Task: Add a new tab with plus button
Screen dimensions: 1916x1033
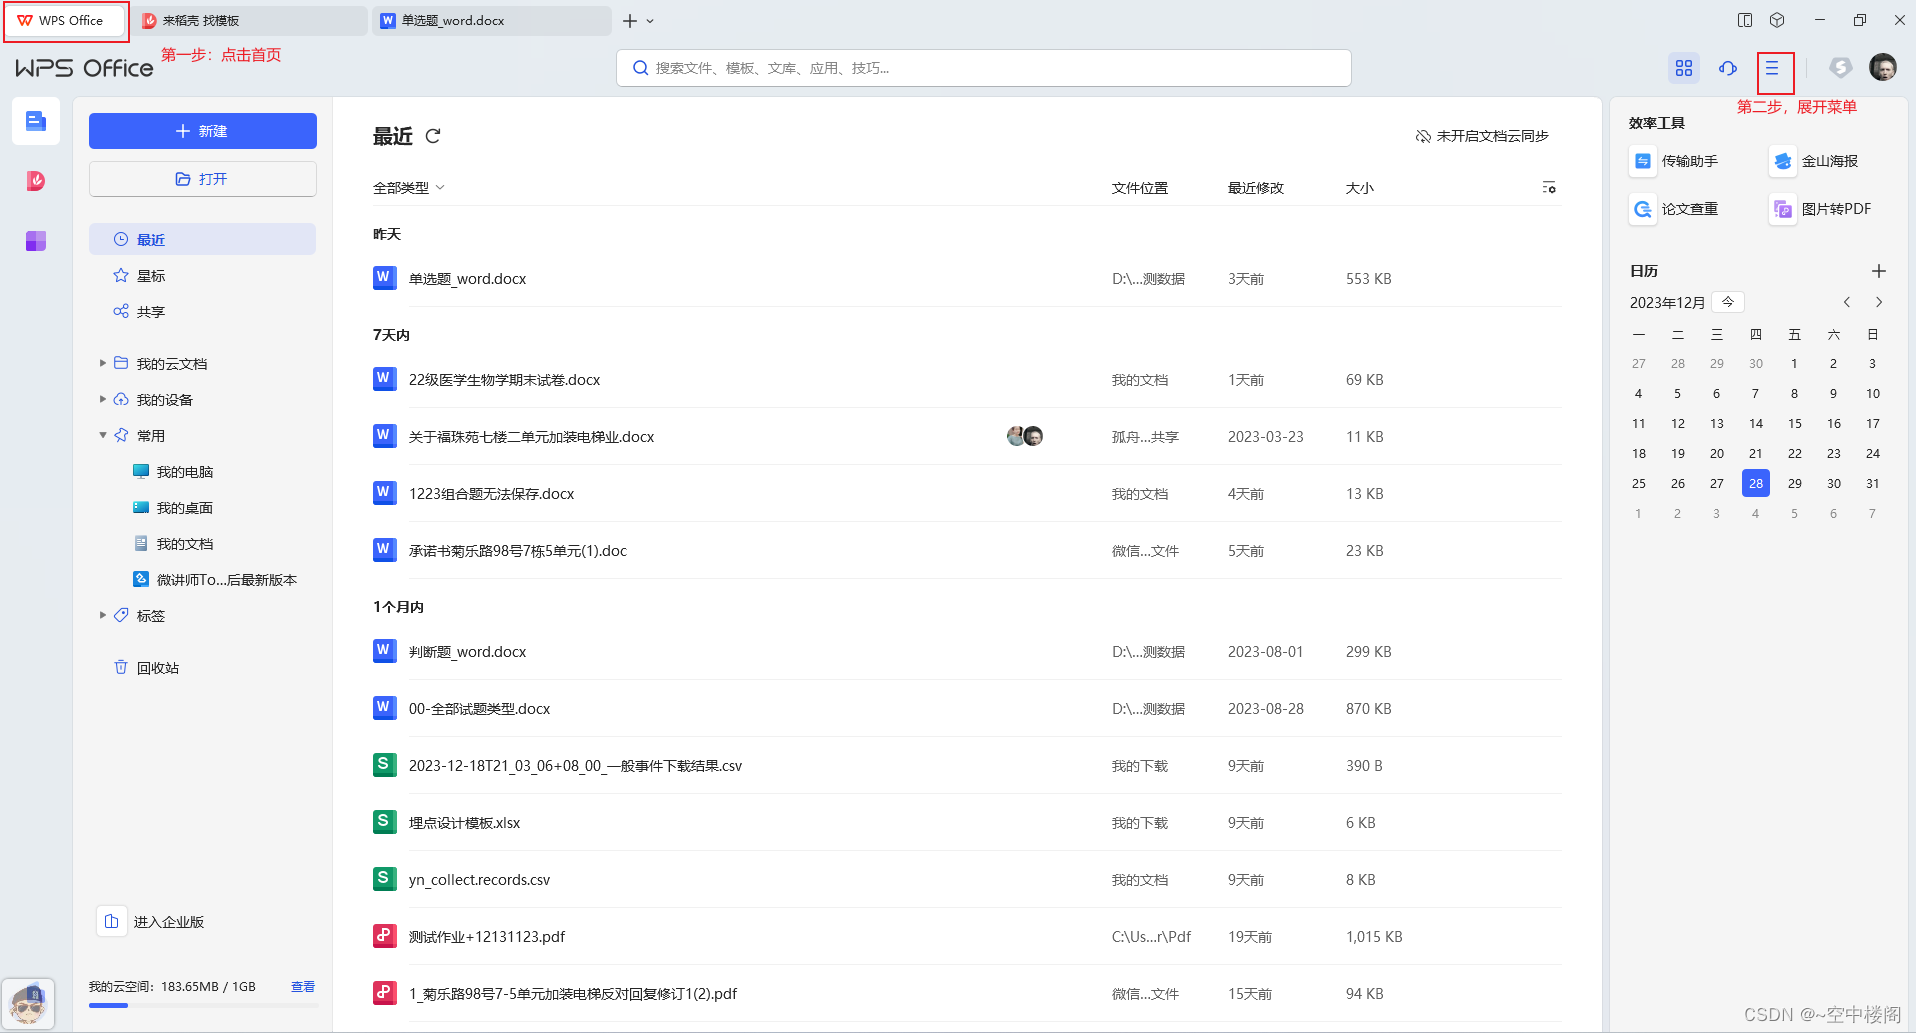Action: 630,21
